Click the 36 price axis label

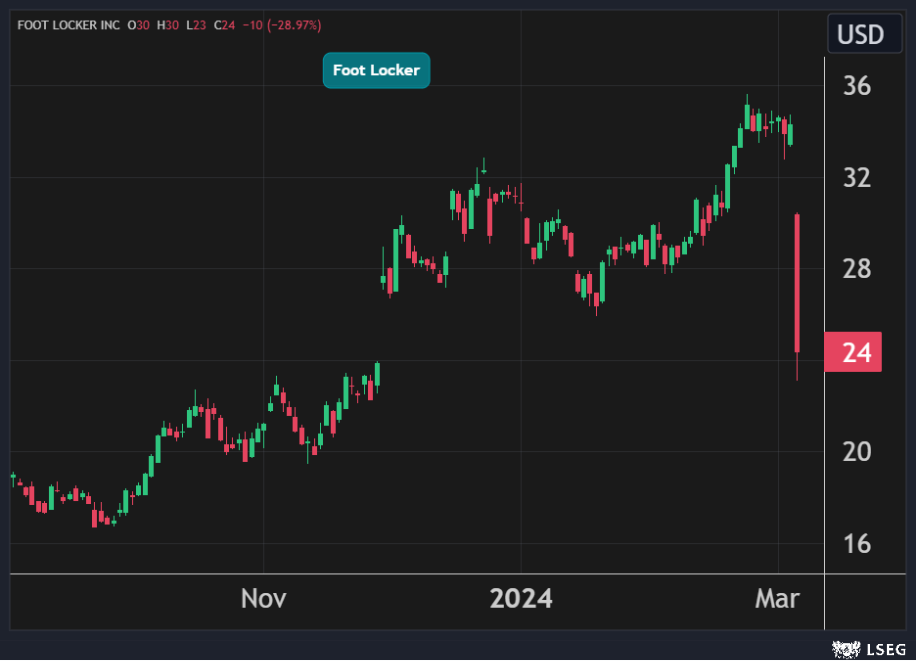click(x=857, y=87)
